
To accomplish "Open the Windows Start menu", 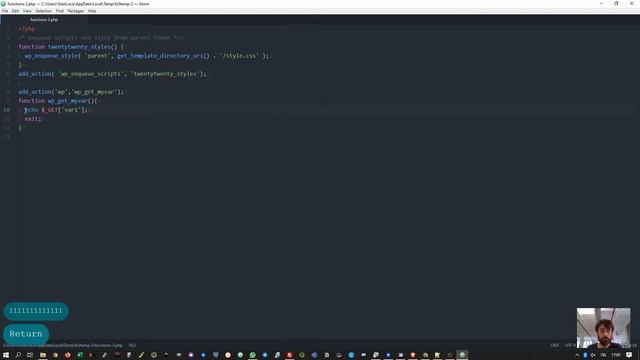I will click(x=6, y=355).
